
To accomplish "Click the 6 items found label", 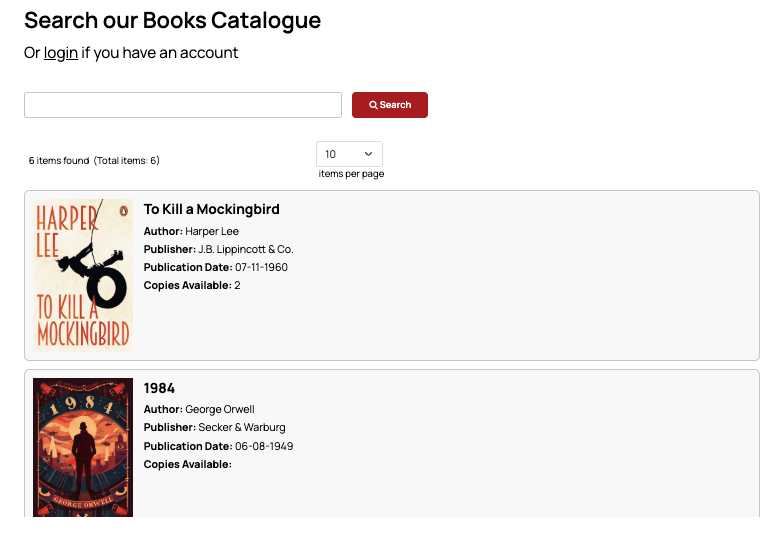I will pos(59,160).
